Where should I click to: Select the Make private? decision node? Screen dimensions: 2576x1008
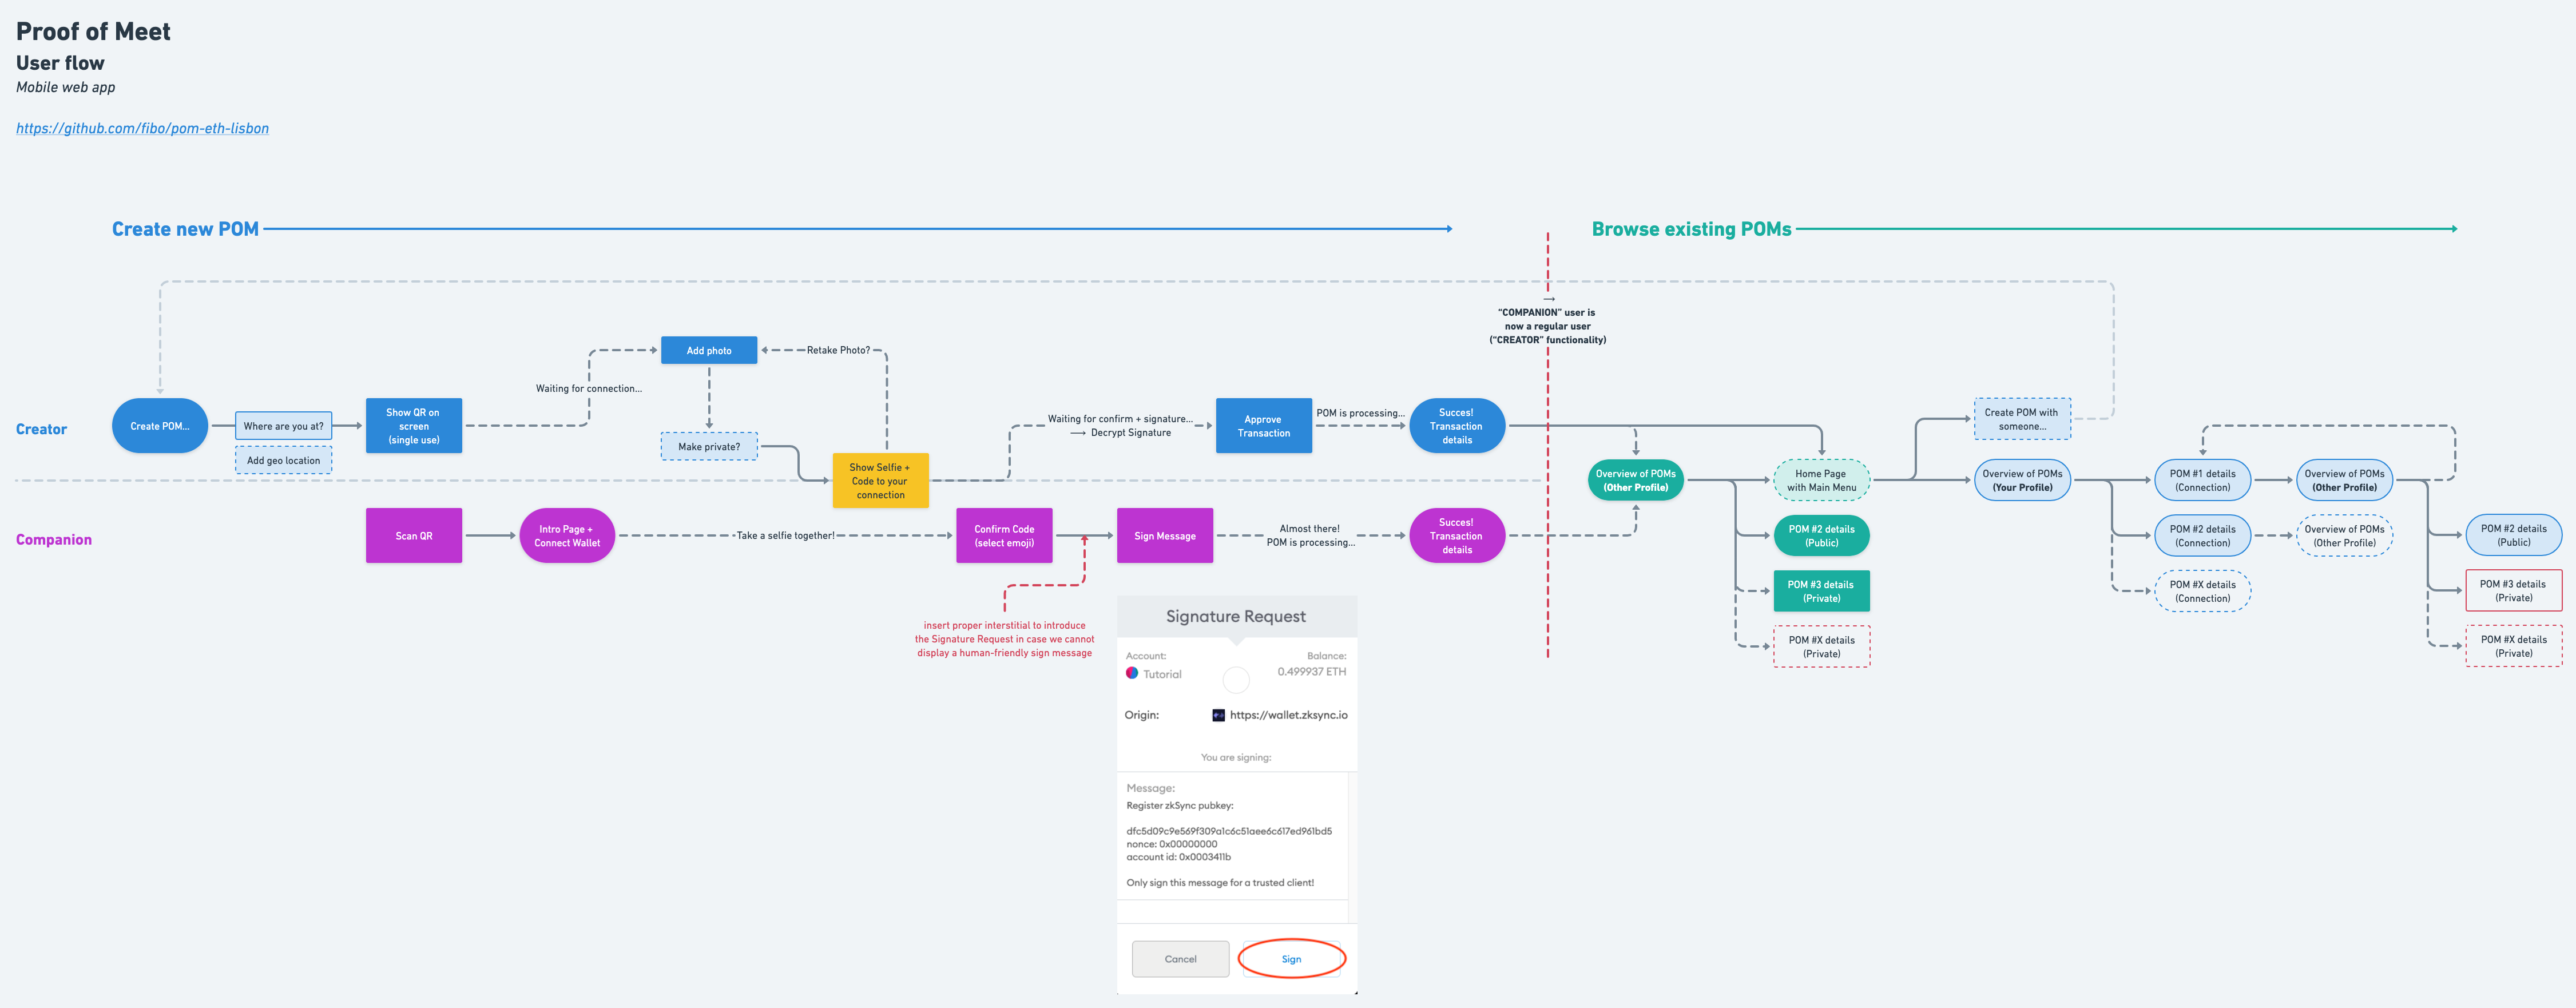coord(709,446)
